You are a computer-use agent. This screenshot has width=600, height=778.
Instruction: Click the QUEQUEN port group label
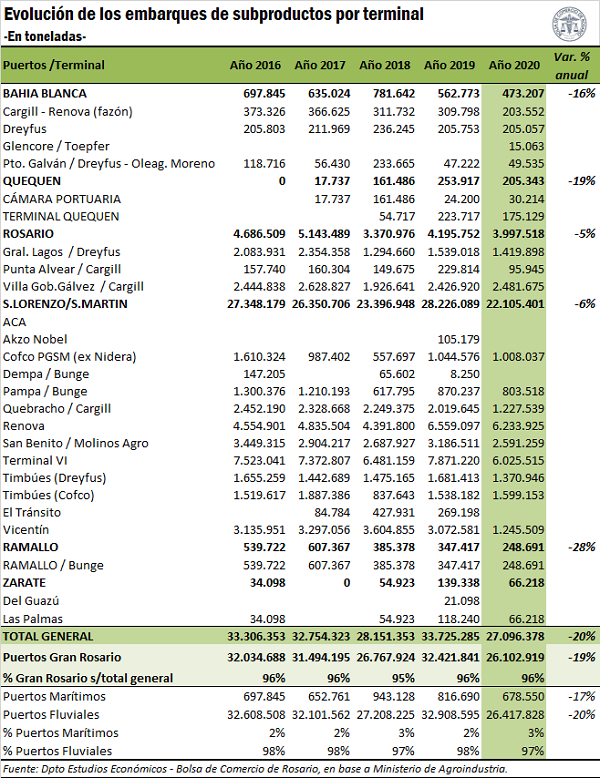tap(32, 181)
